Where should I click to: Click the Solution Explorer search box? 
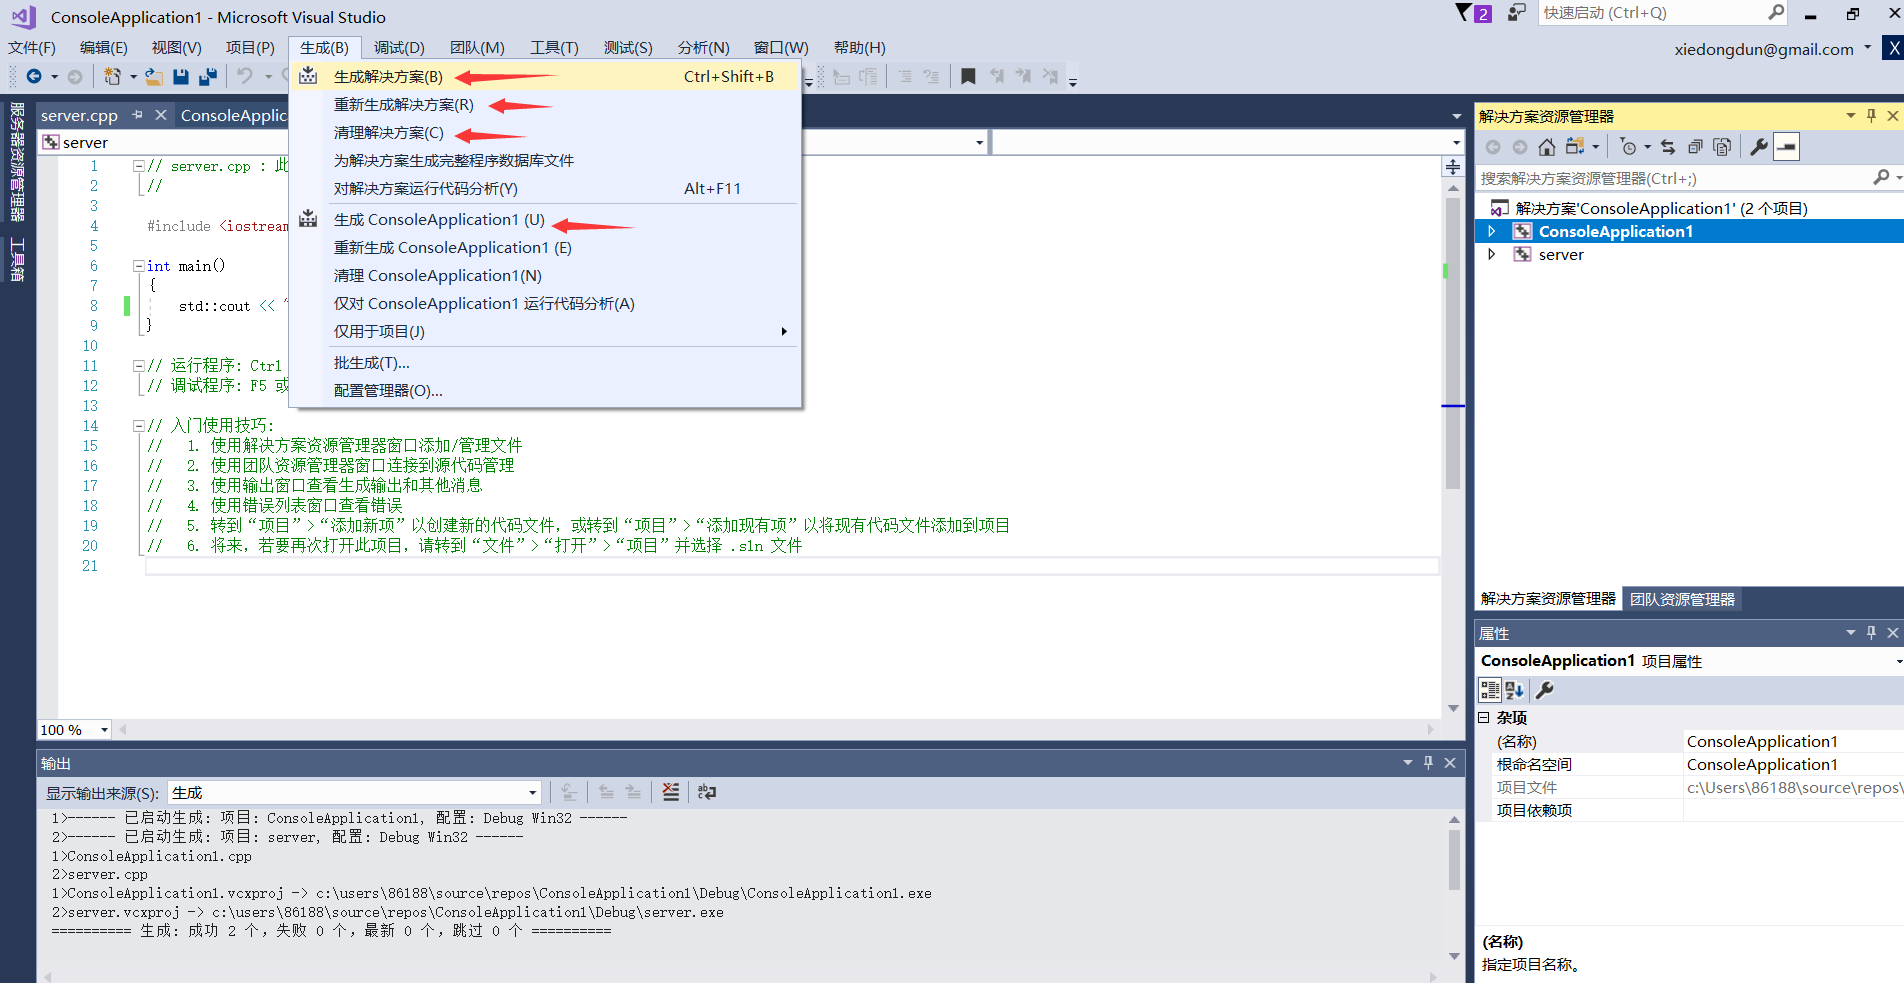(1676, 178)
